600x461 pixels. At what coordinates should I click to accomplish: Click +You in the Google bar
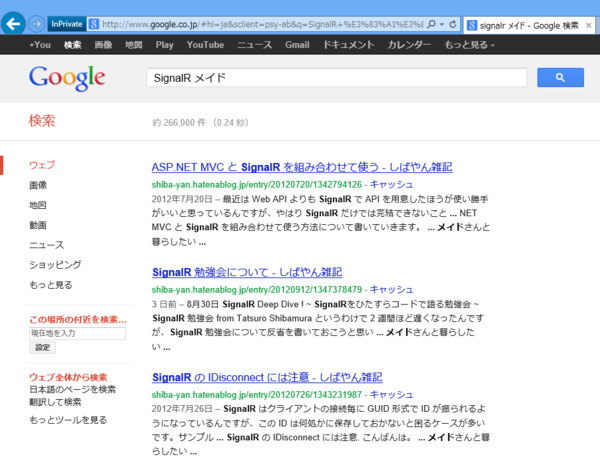click(x=40, y=45)
